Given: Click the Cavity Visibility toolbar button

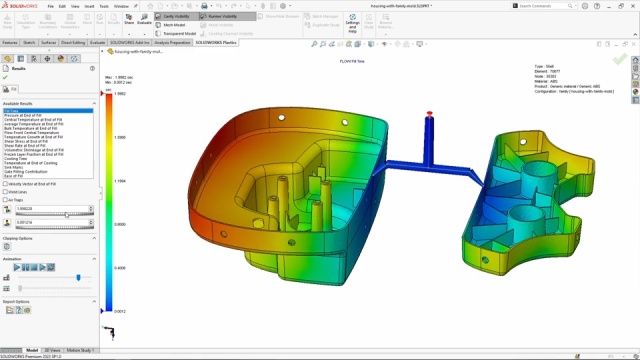Looking at the screenshot, I should 176,16.
